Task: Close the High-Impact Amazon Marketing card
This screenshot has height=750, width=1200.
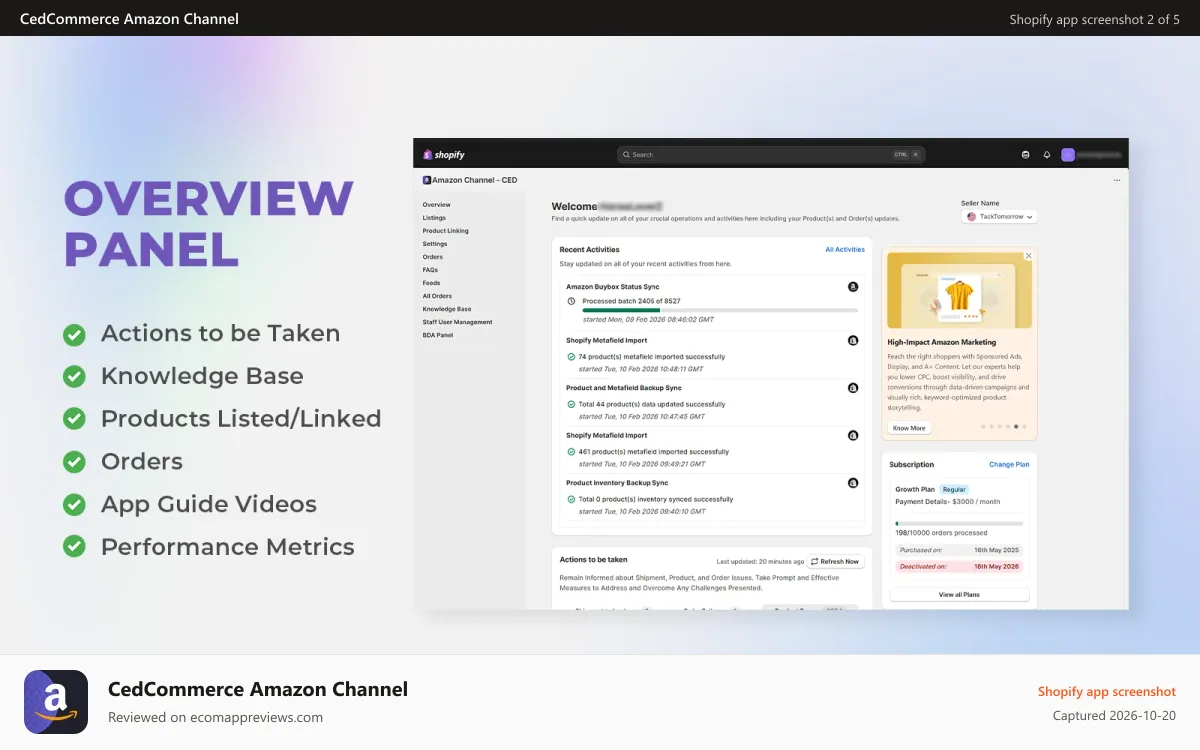Action: pyautogui.click(x=1028, y=256)
